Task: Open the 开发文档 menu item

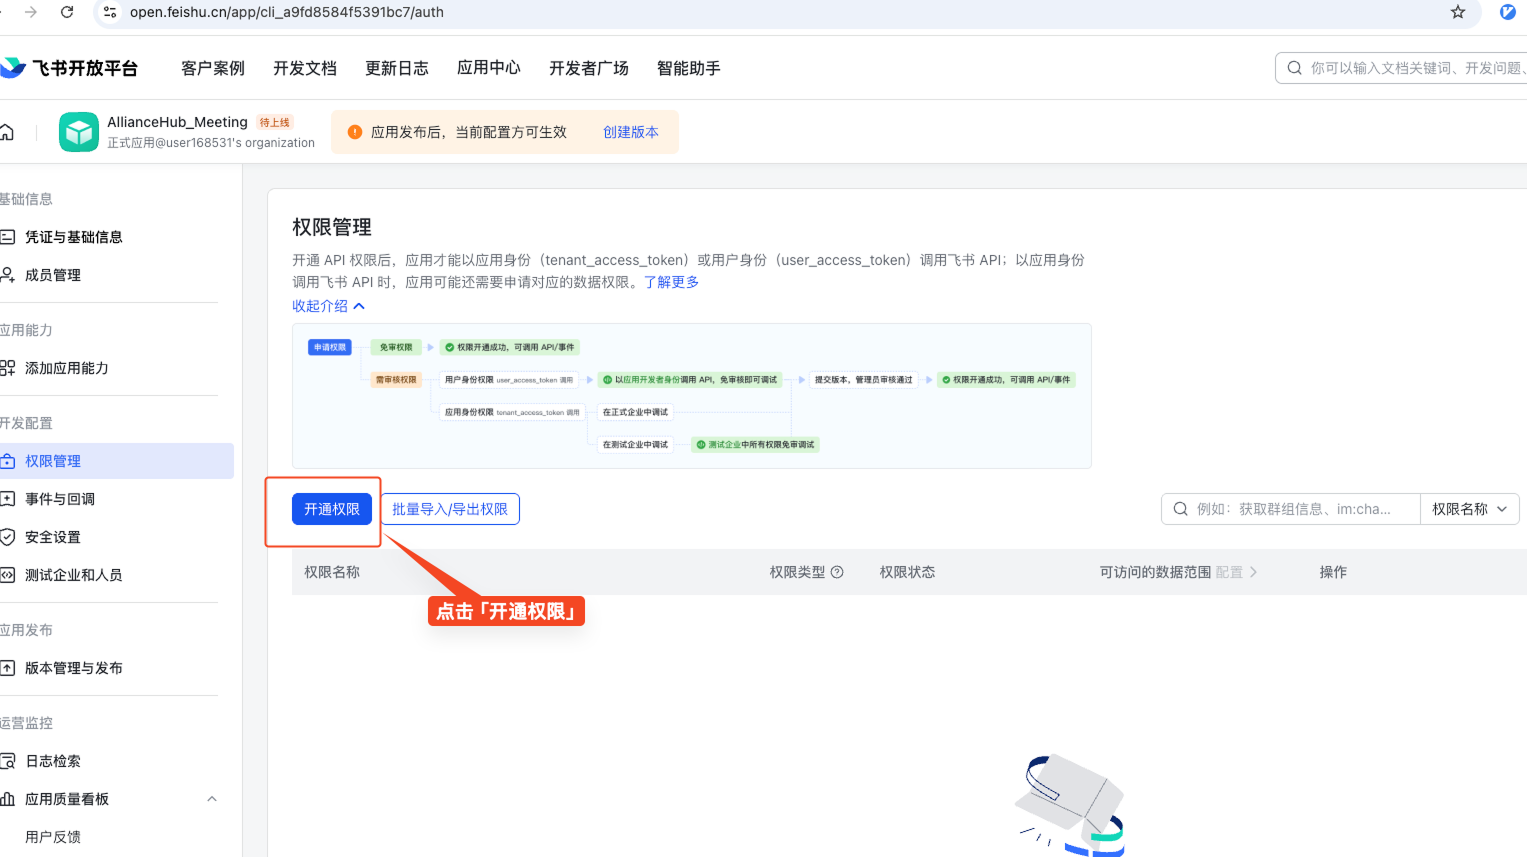Action: [304, 67]
